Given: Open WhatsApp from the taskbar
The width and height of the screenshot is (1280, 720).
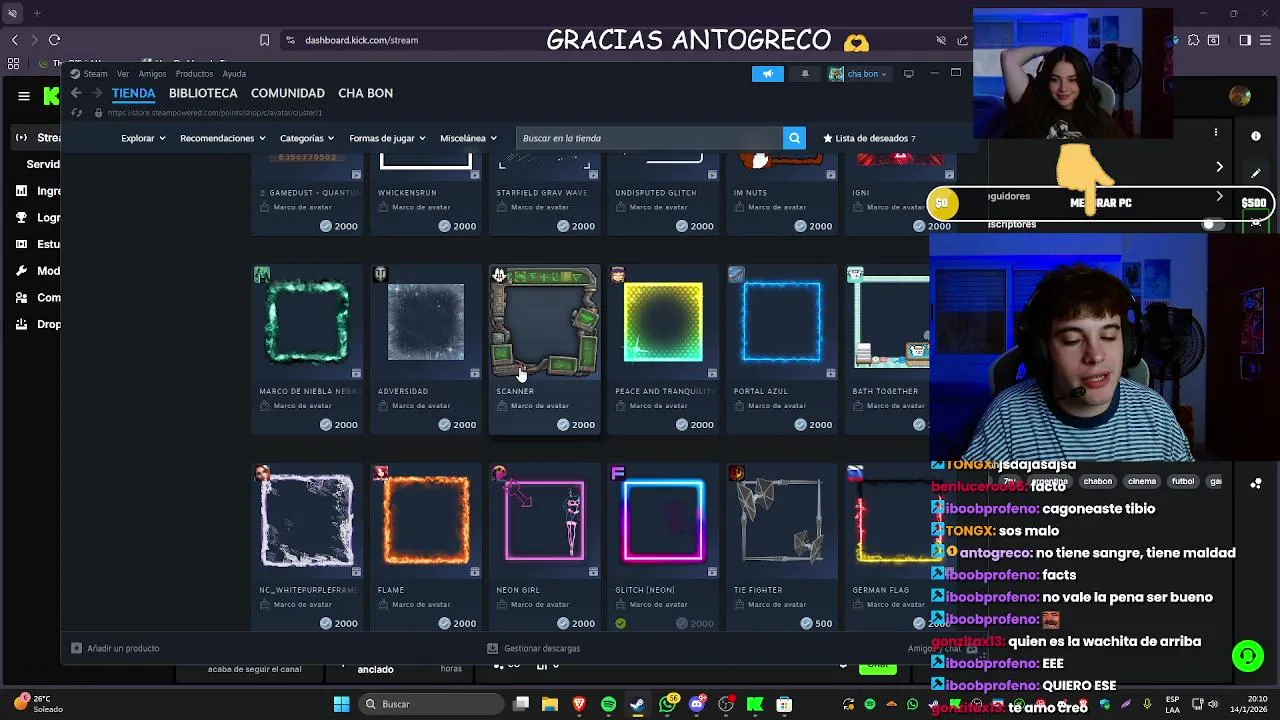Looking at the screenshot, I should click(x=668, y=704).
